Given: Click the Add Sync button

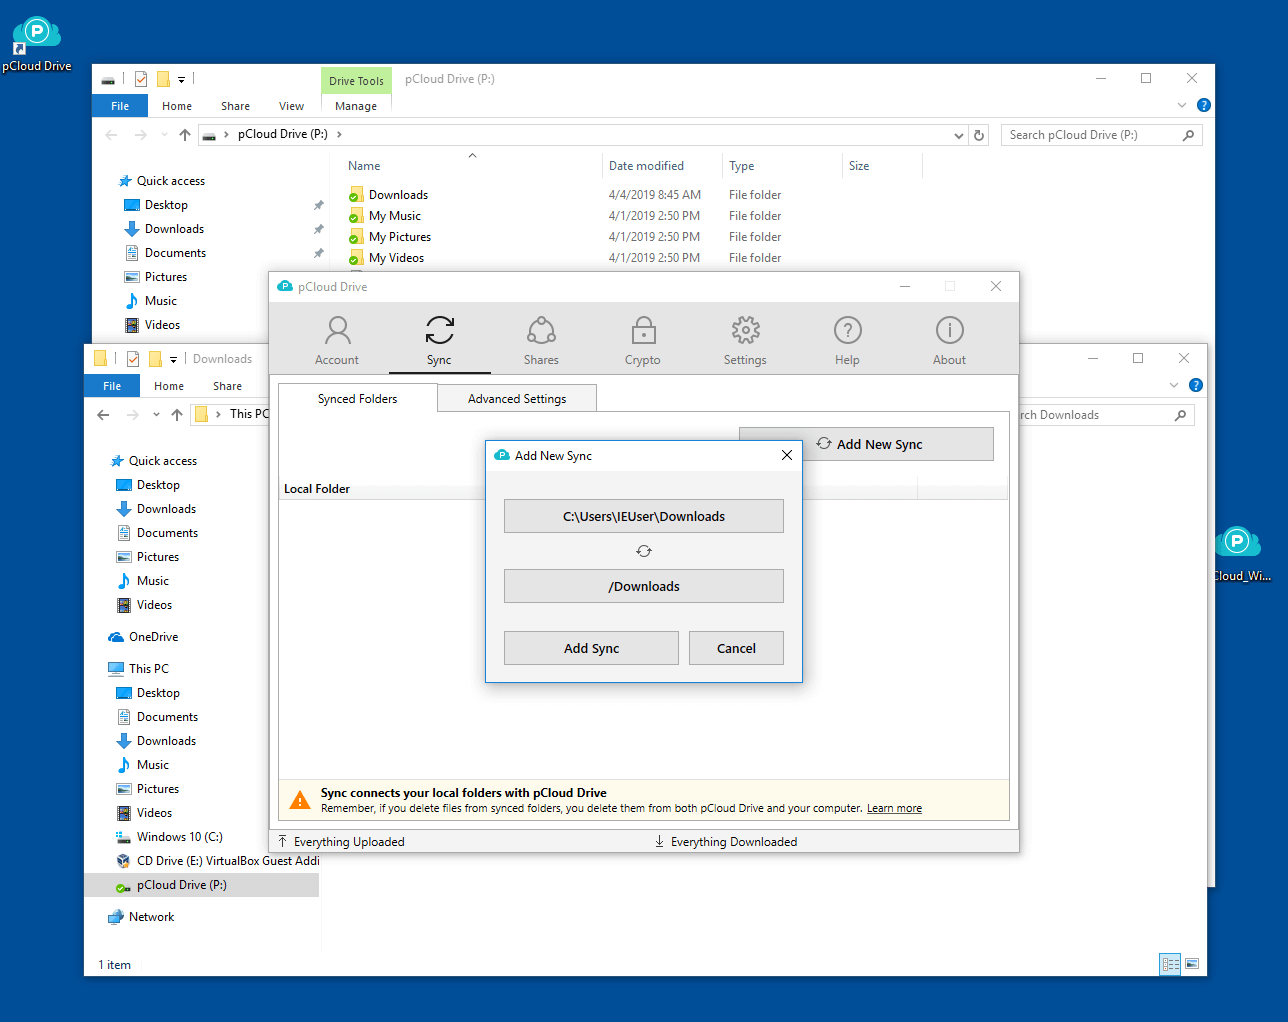Looking at the screenshot, I should pyautogui.click(x=591, y=648).
